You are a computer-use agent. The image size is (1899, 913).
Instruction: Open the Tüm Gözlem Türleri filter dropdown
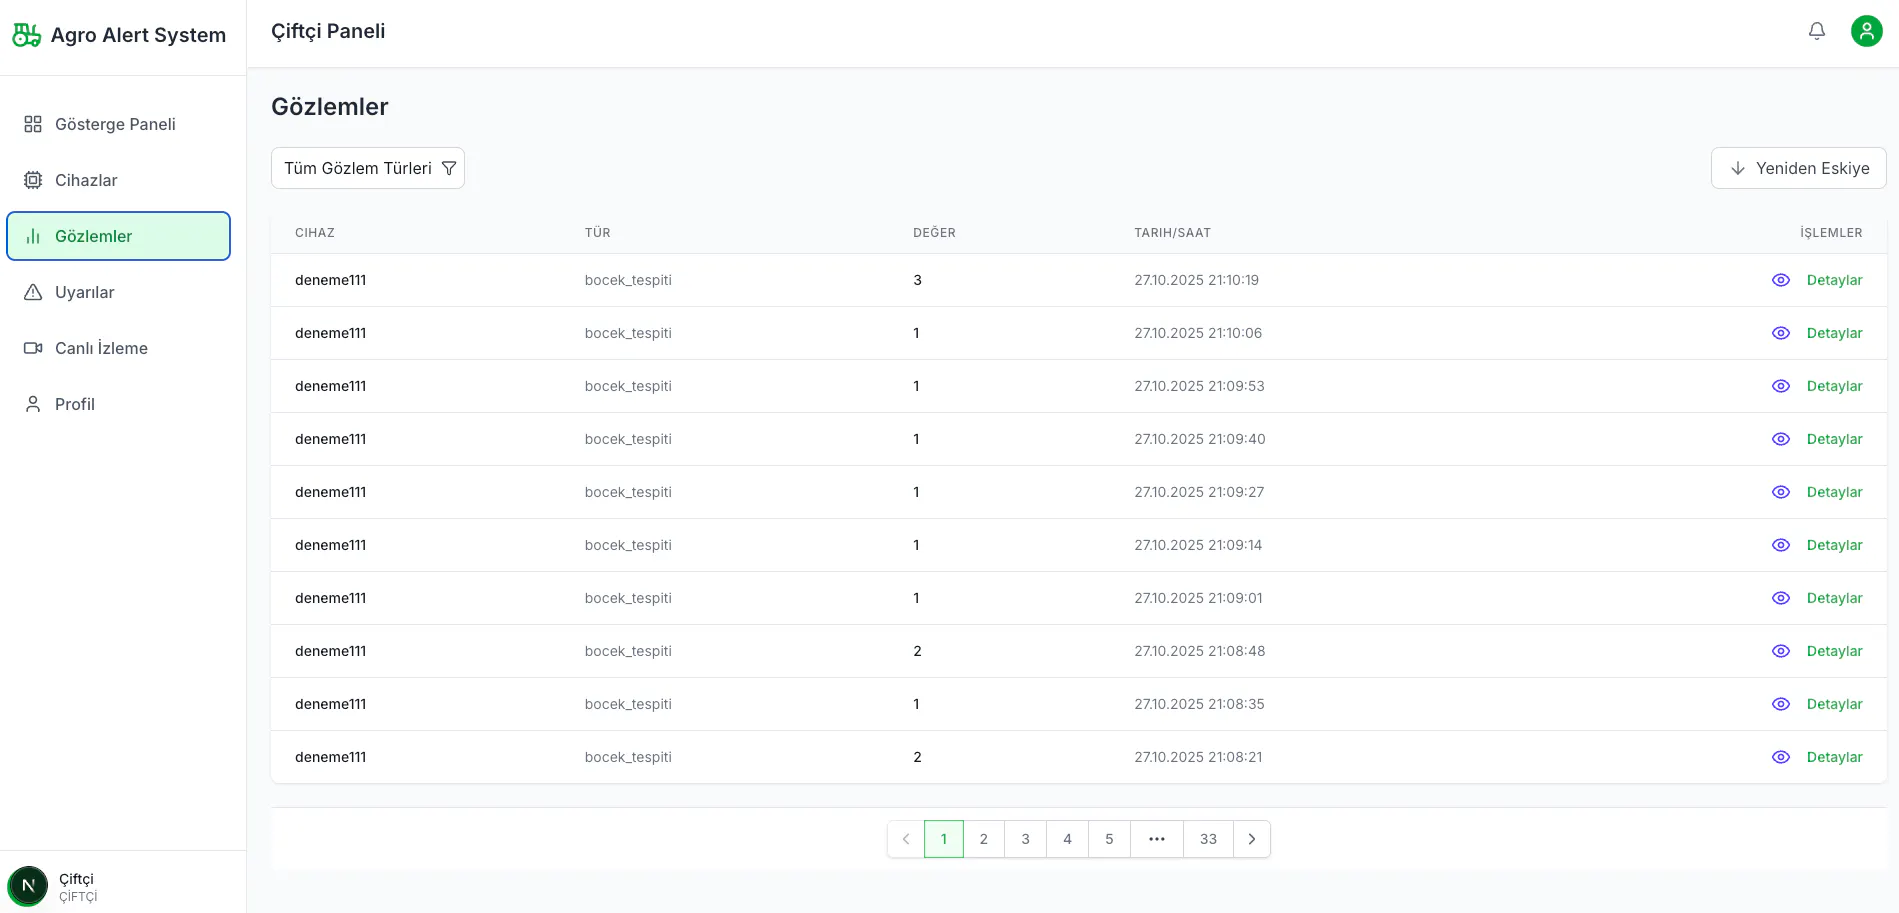368,168
